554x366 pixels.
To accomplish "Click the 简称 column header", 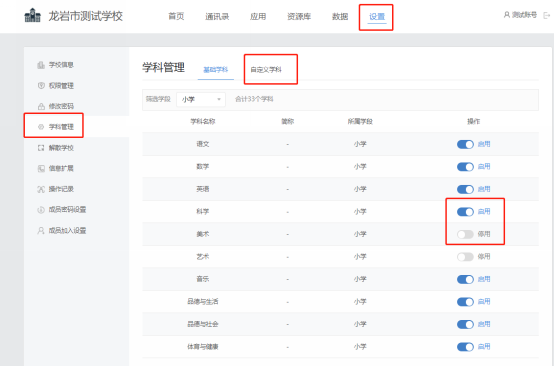I will click(288, 122).
